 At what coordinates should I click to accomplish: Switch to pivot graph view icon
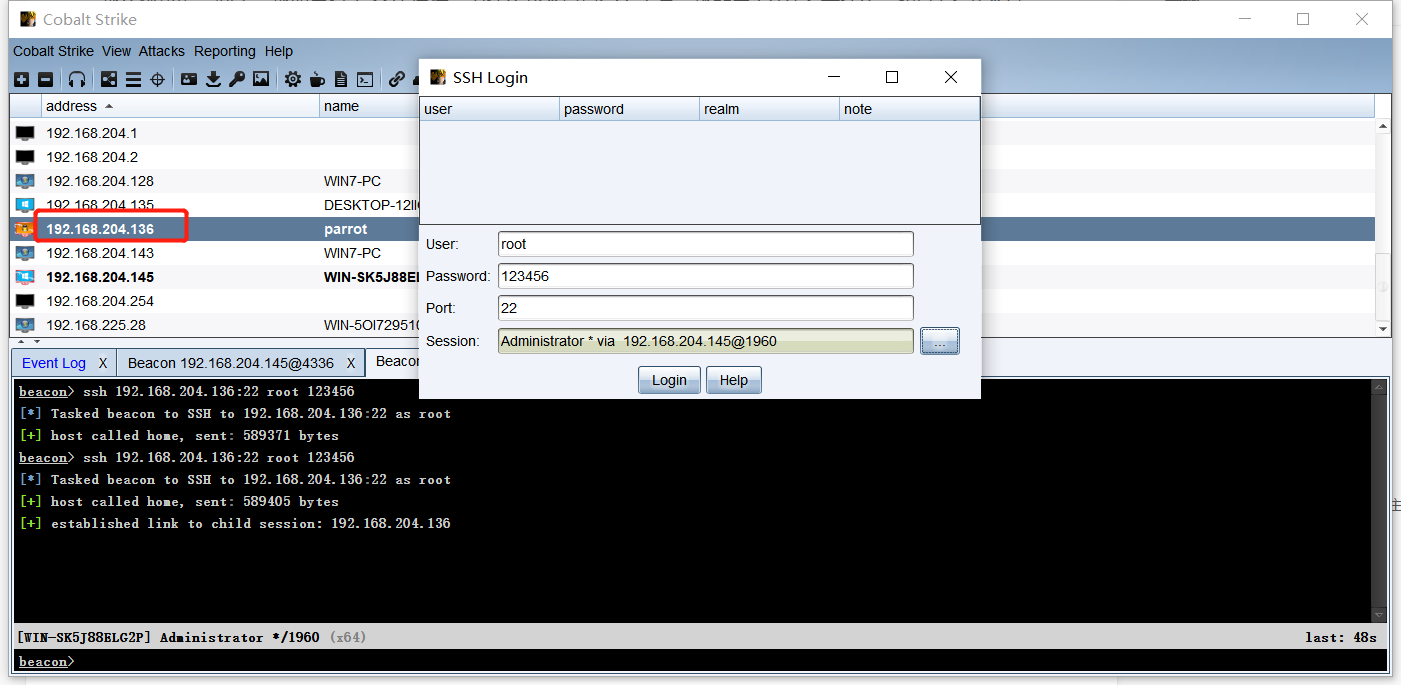tap(109, 79)
